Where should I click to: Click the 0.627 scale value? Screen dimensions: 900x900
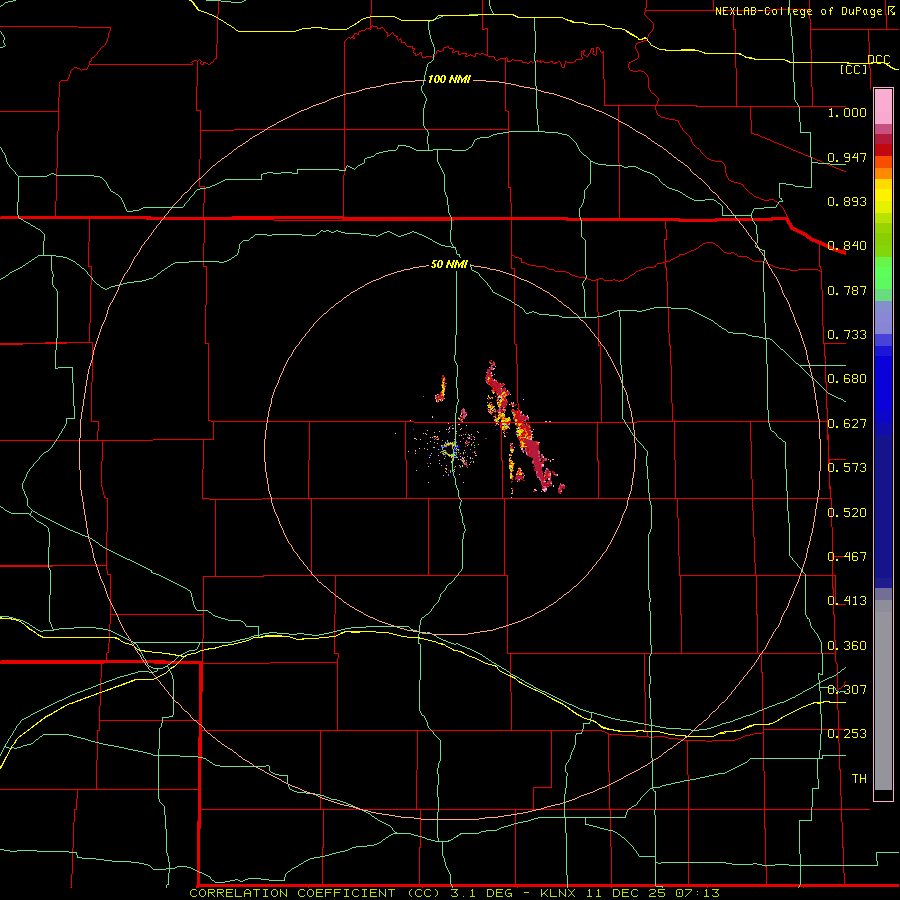[x=847, y=424]
